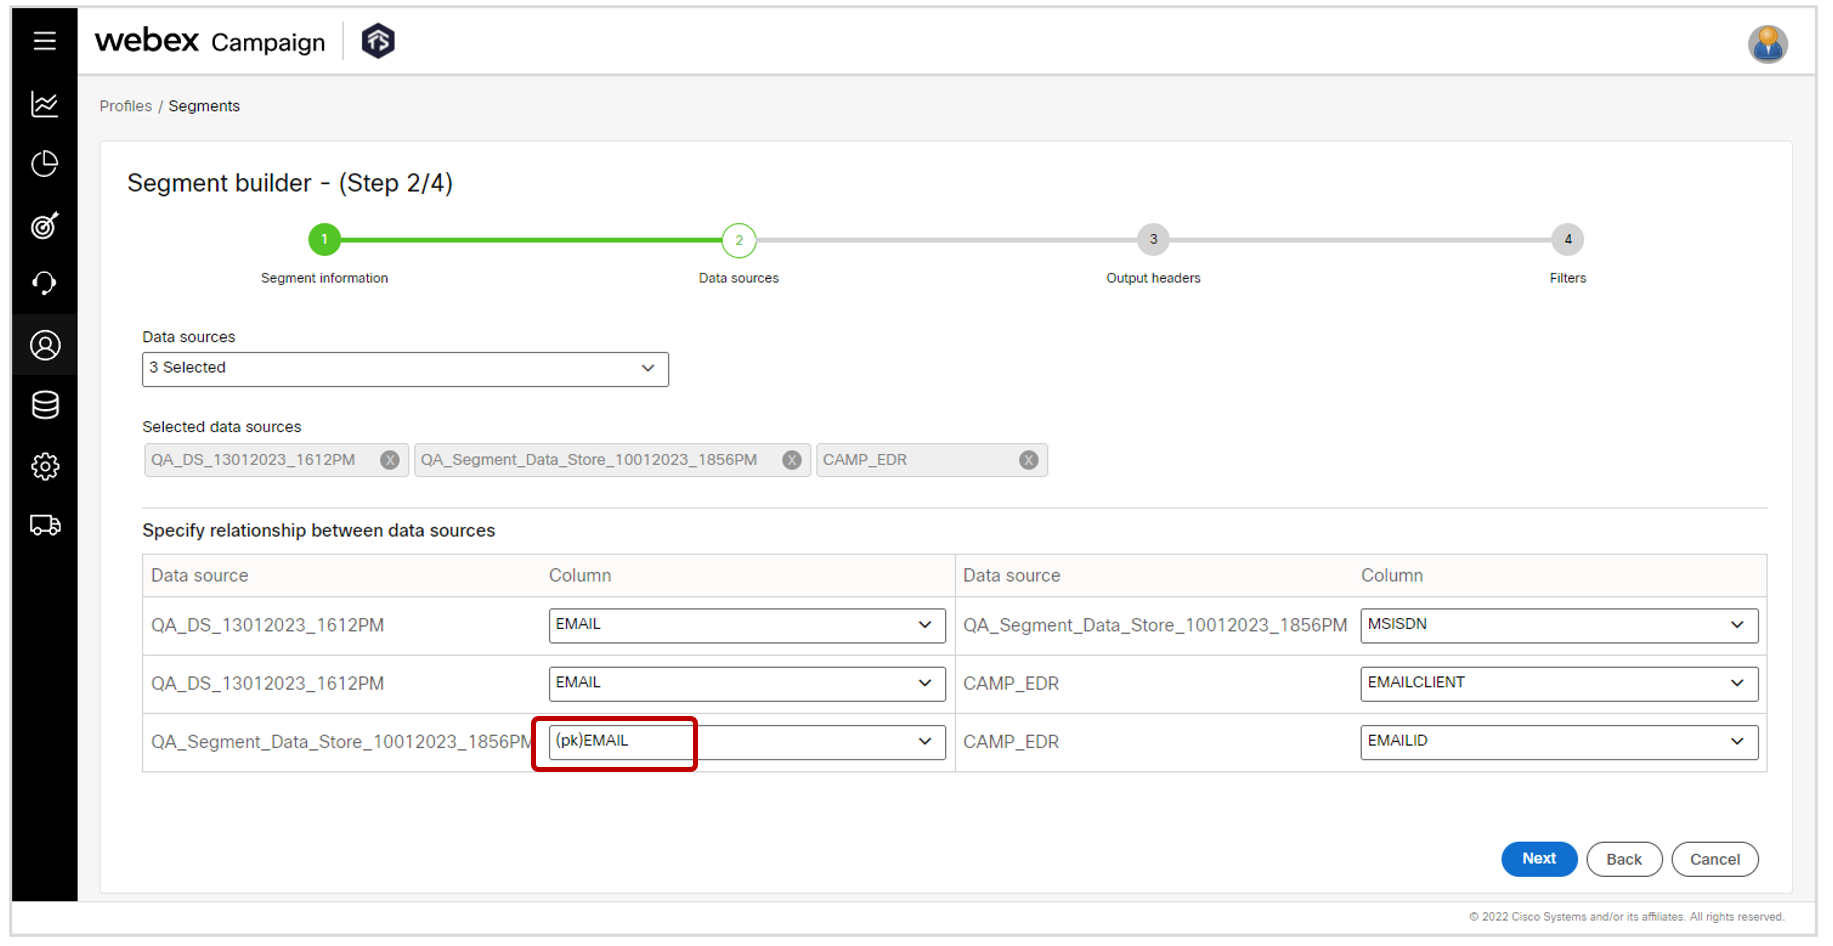Click the CAMP_EDR cell beside EMAILCLIENT

click(1011, 684)
